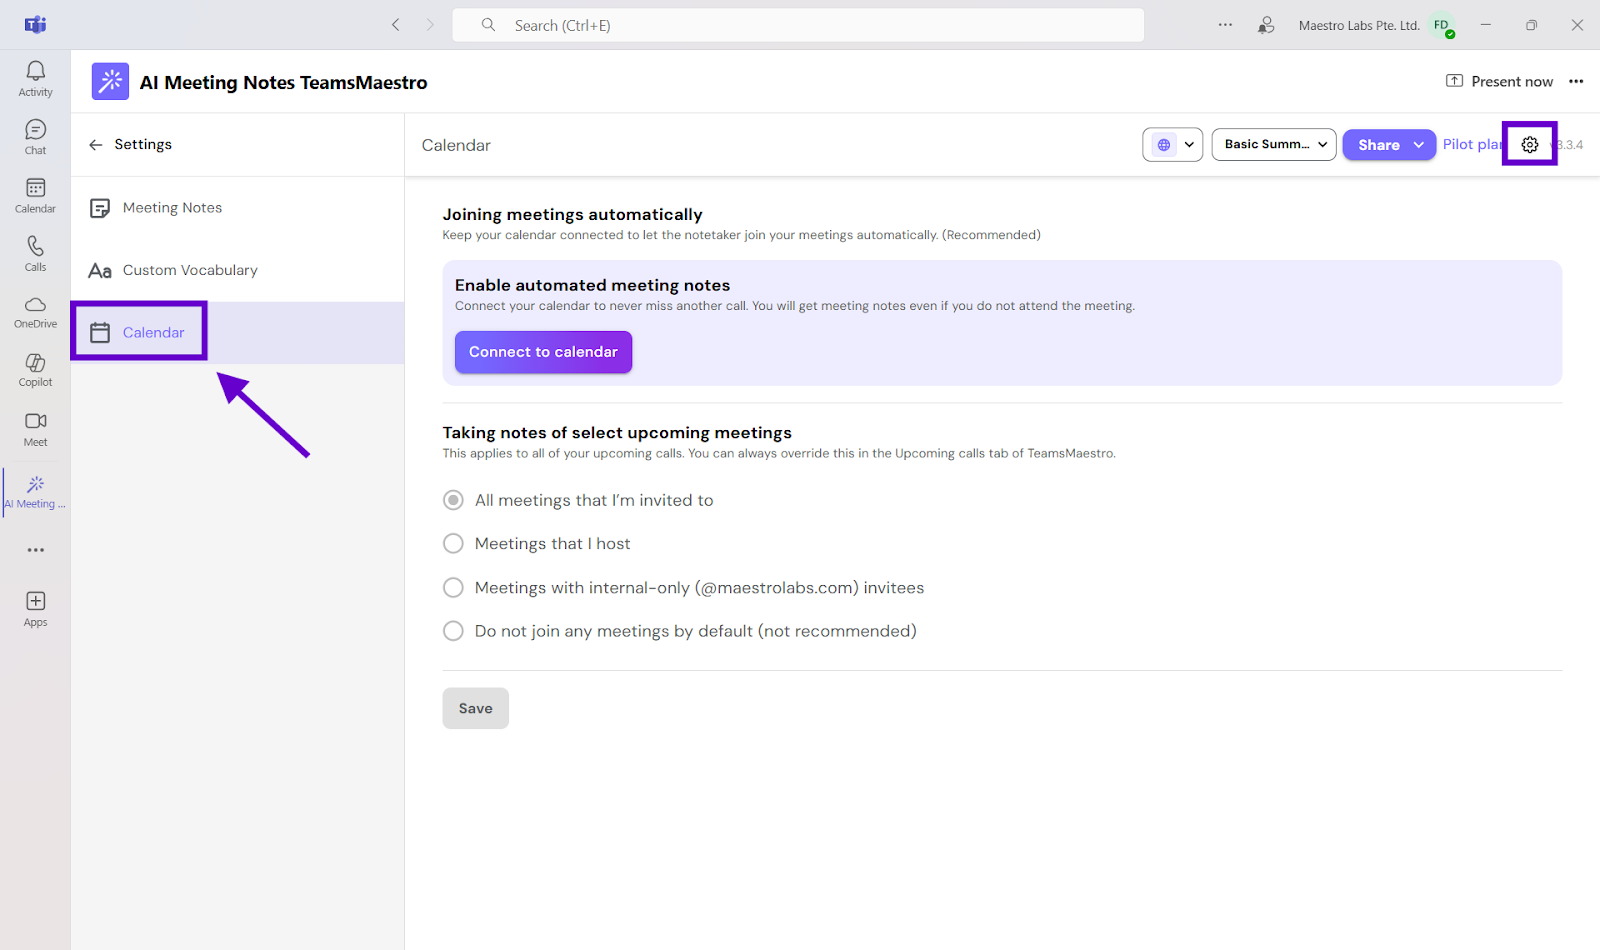Open the Pilot plan link
Screen dimensions: 1600x950
1472,144
